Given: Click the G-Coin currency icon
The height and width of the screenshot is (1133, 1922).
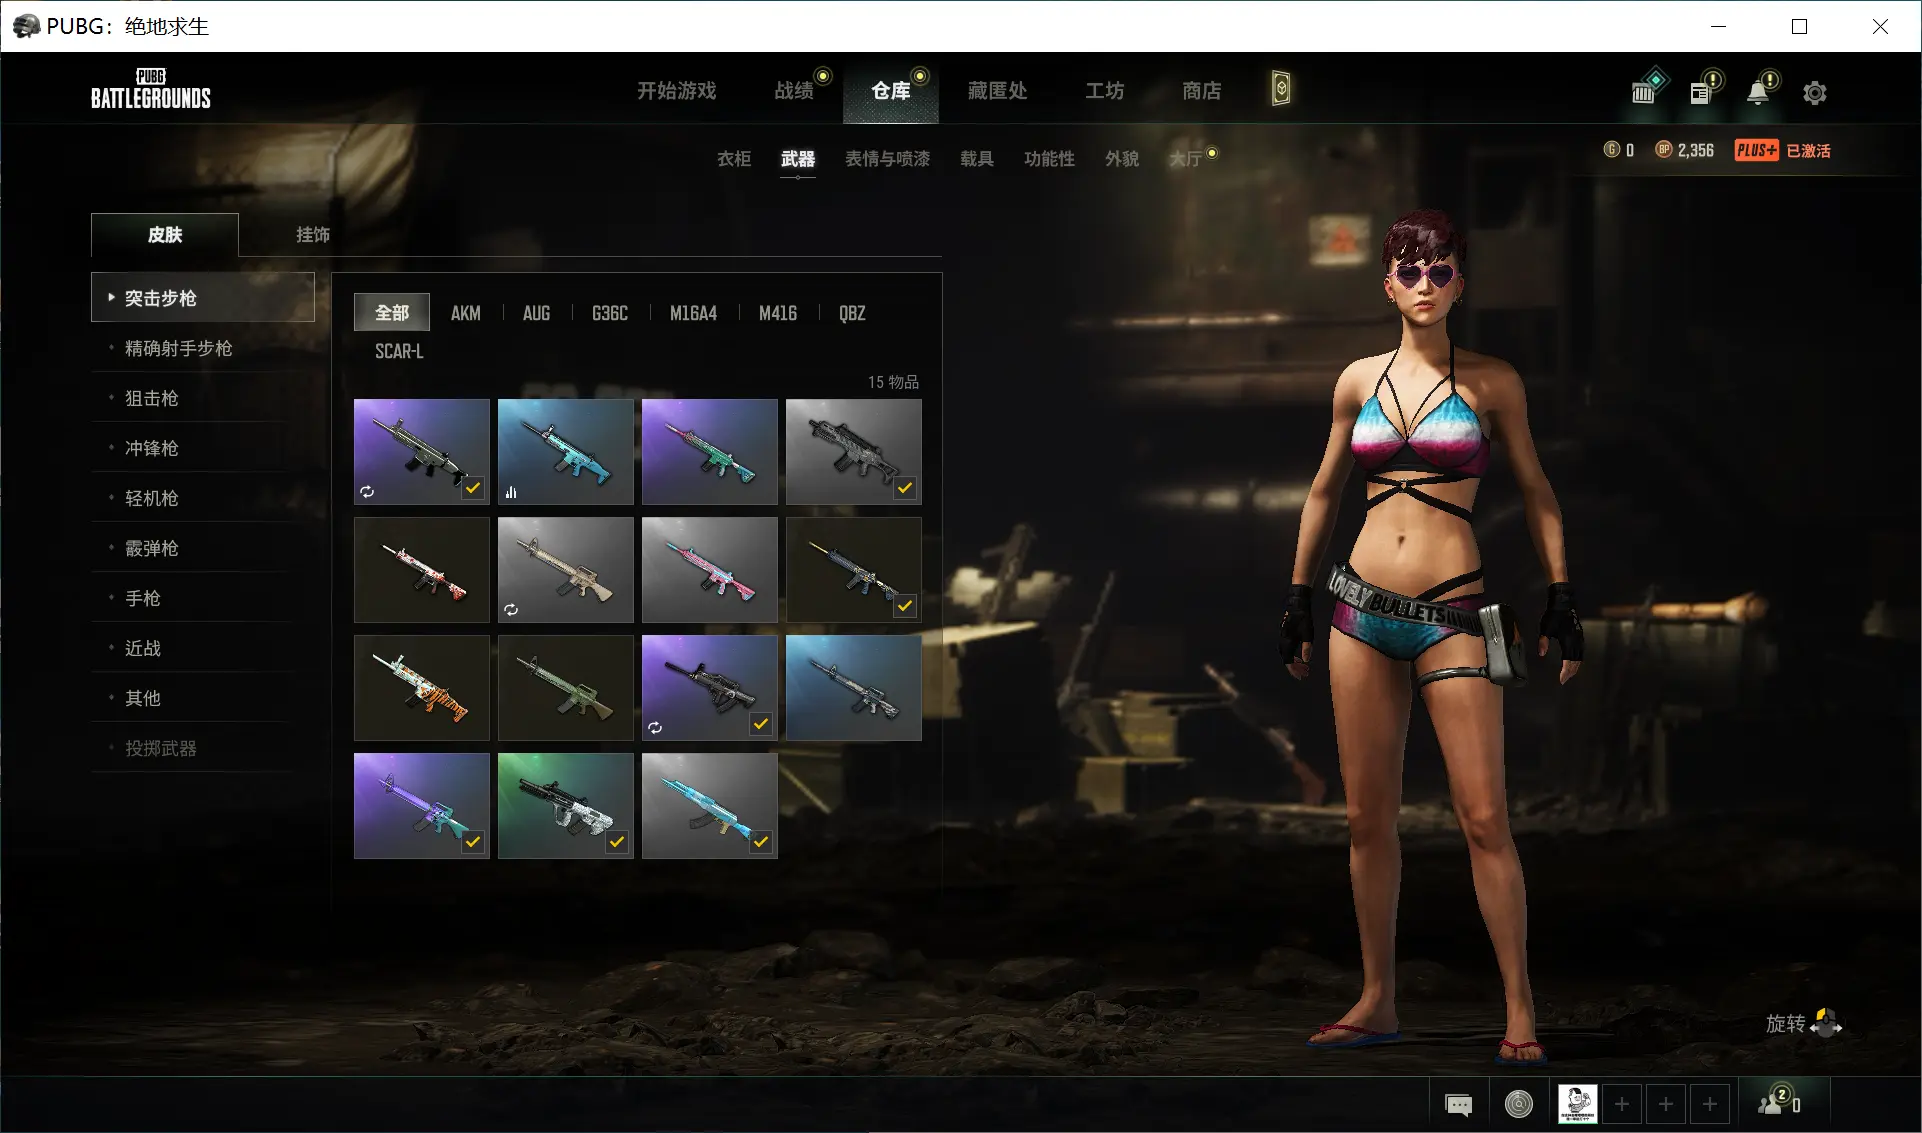Looking at the screenshot, I should [x=1611, y=150].
